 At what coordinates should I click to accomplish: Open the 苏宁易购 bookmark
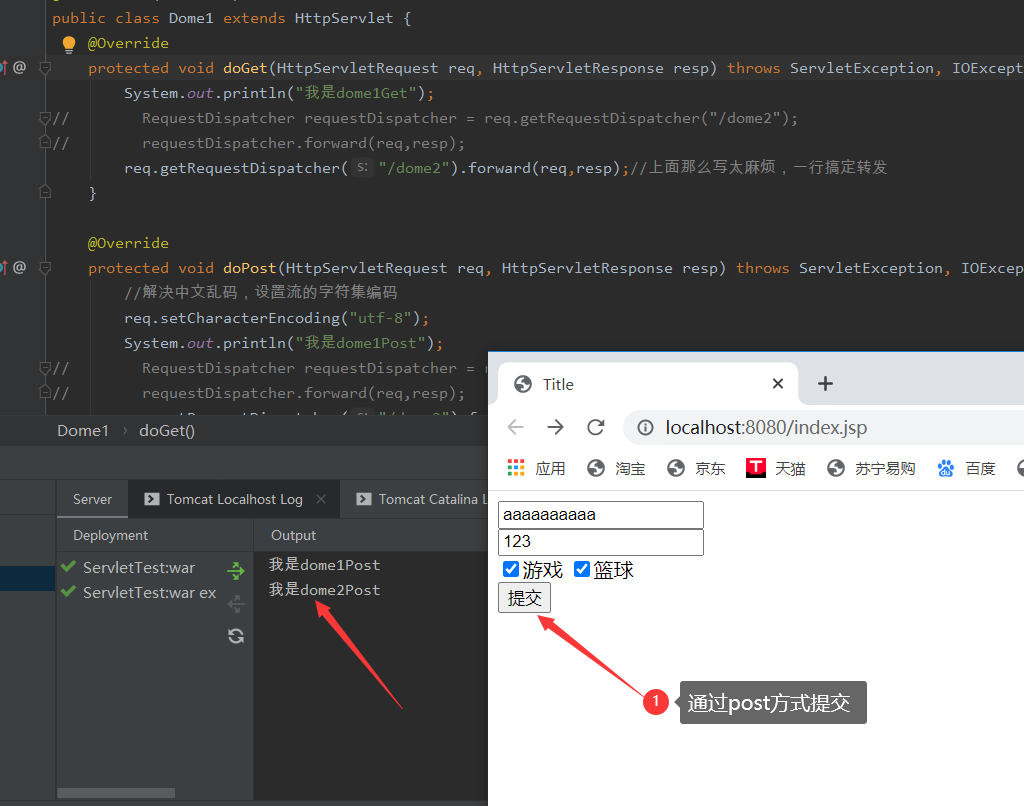point(871,468)
